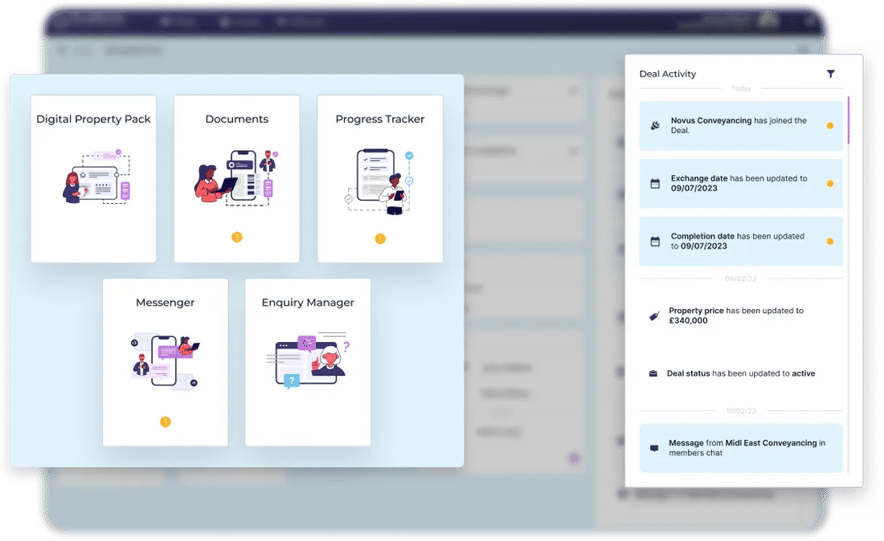The image size is (884, 541).
Task: Click the party icon beside Novus Conveyancing
Action: click(655, 125)
